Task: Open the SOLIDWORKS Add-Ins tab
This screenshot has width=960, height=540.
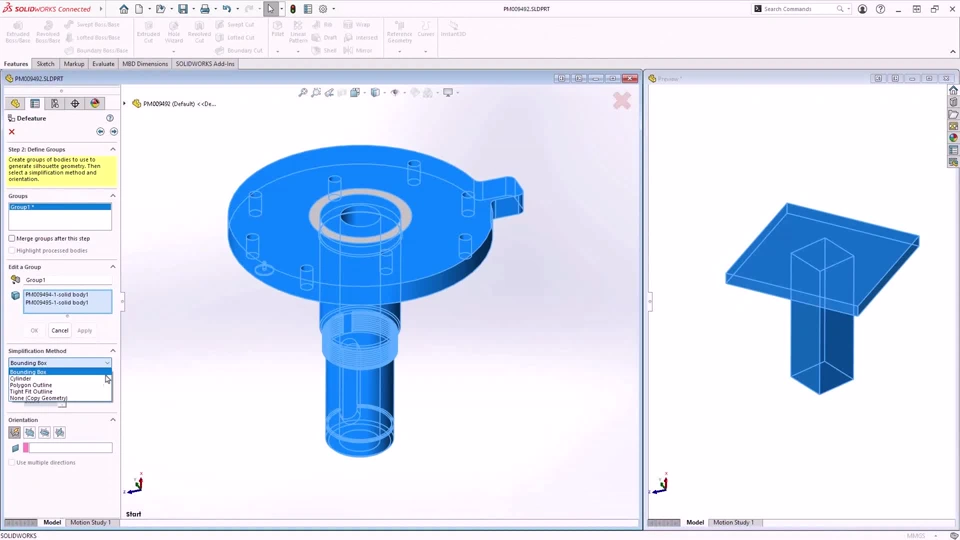Action: (205, 64)
